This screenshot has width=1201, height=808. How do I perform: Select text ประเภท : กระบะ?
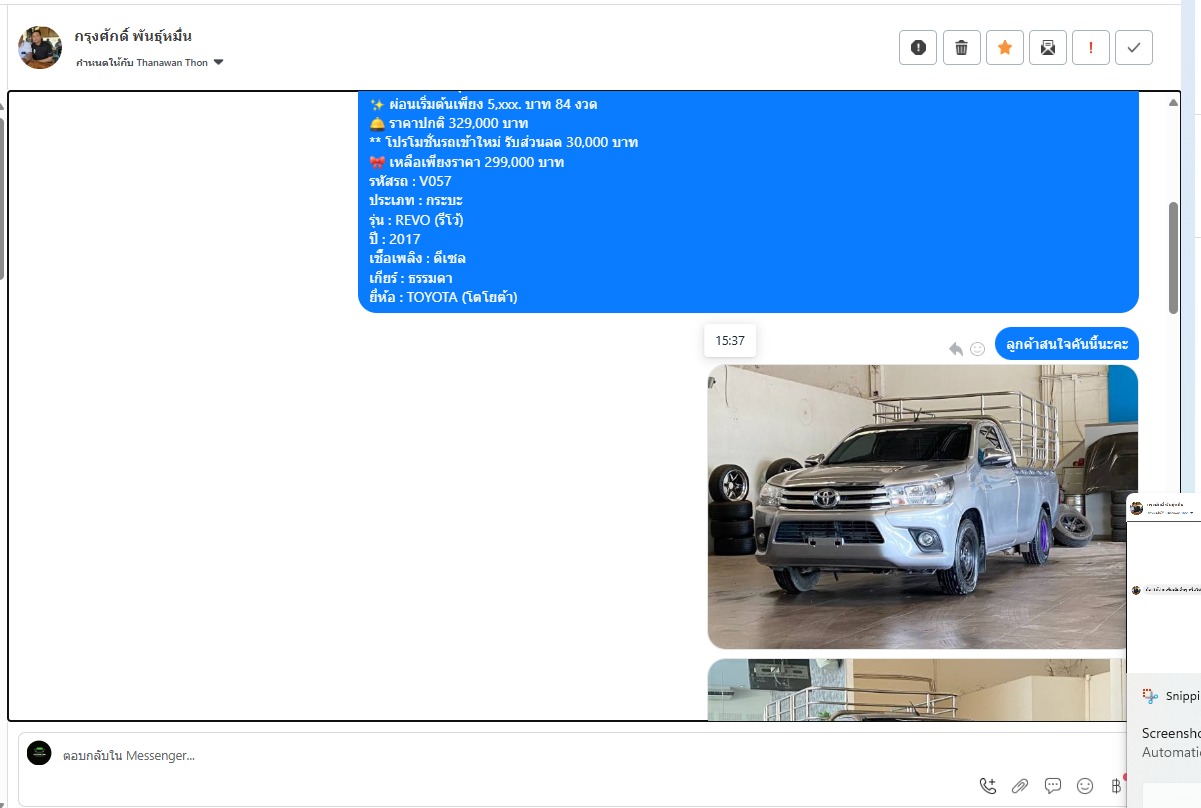click(416, 200)
